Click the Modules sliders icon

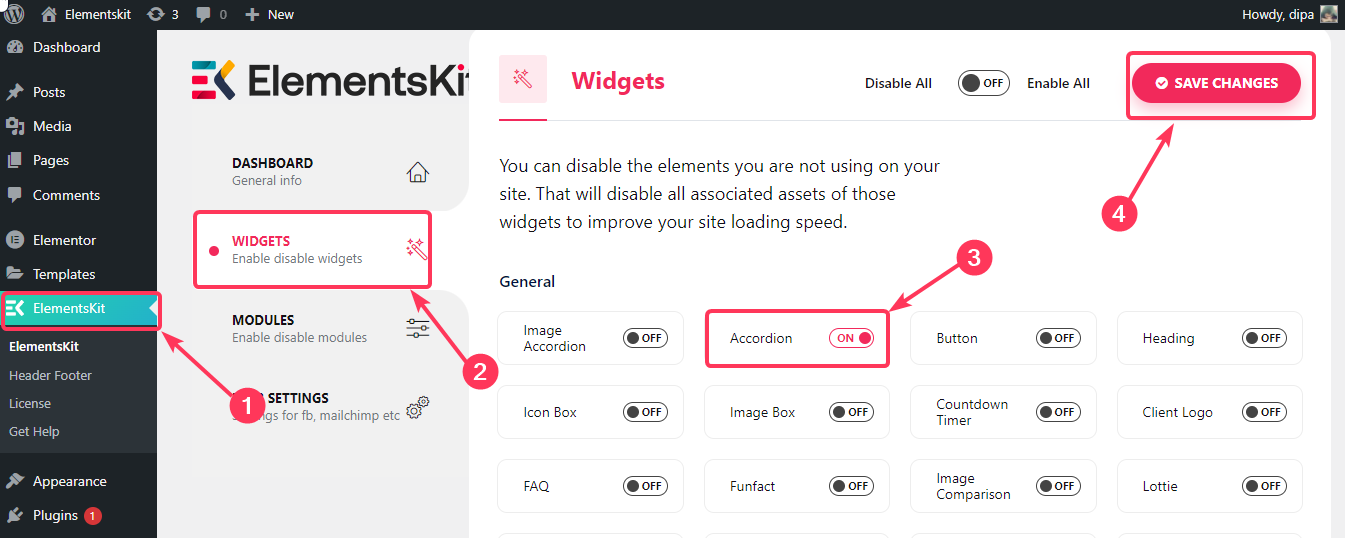[x=417, y=329]
